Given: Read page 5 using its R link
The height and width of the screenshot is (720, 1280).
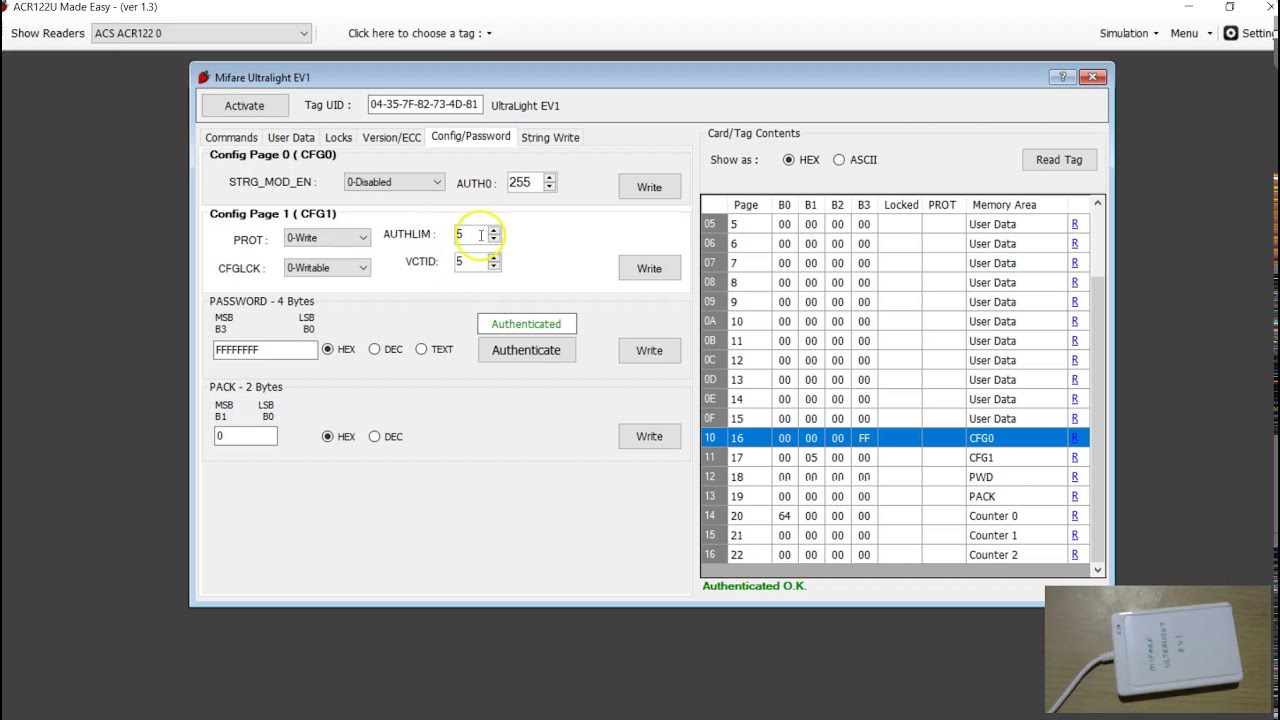Looking at the screenshot, I should click(x=1075, y=224).
